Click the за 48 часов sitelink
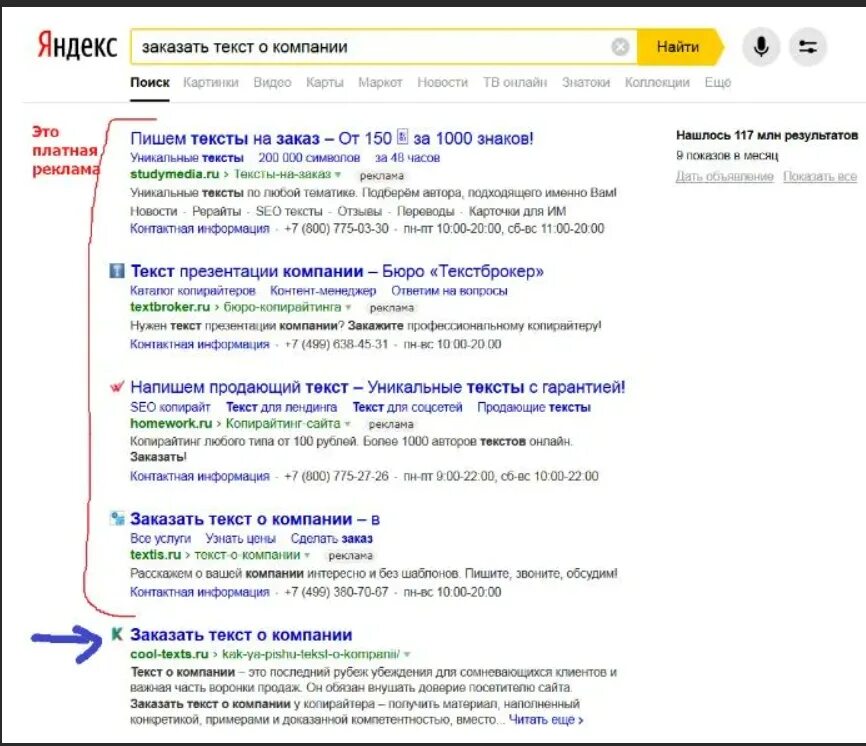Viewport: 866px width, 746px height. pos(408,158)
